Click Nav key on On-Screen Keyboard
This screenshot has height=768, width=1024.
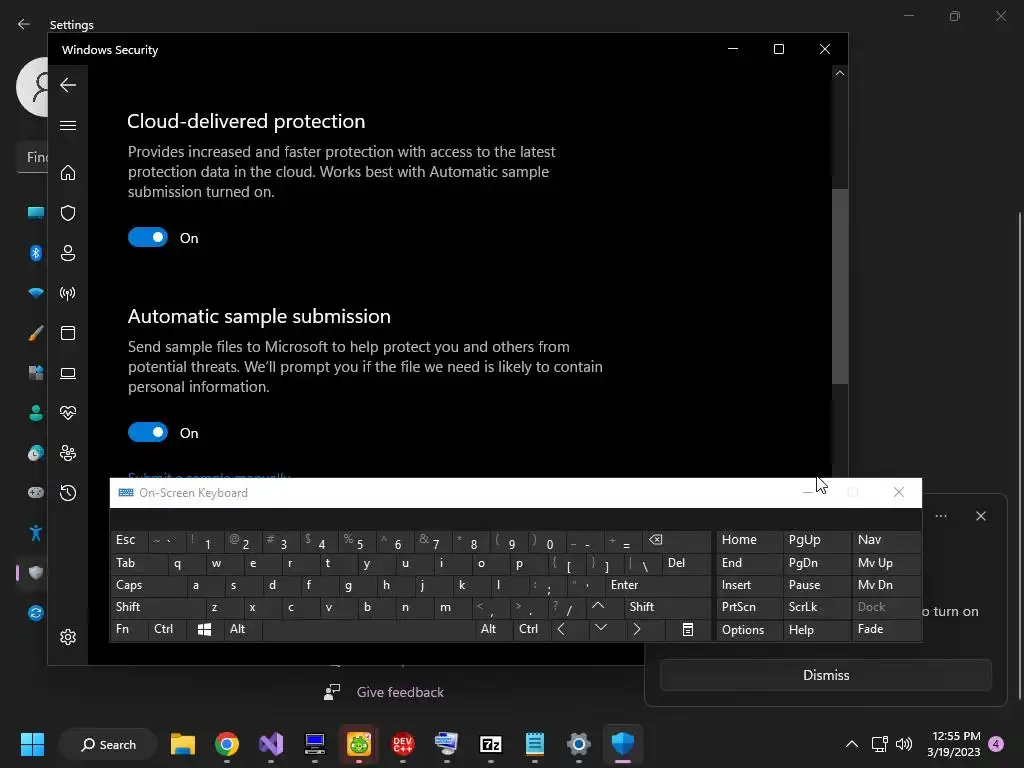(886, 541)
